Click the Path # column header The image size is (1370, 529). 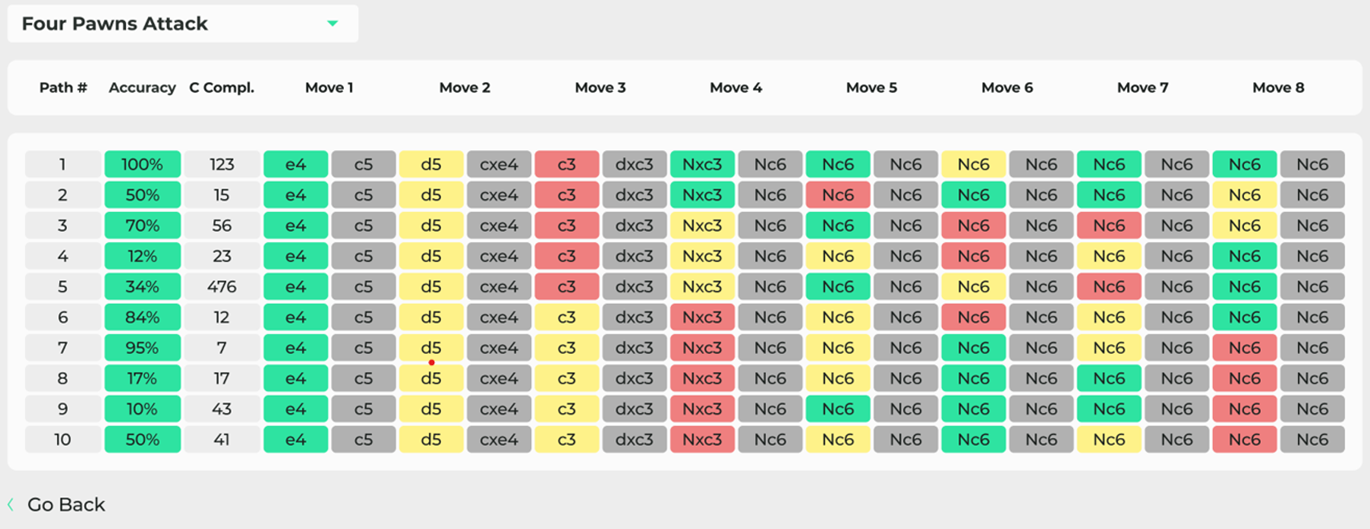click(63, 88)
